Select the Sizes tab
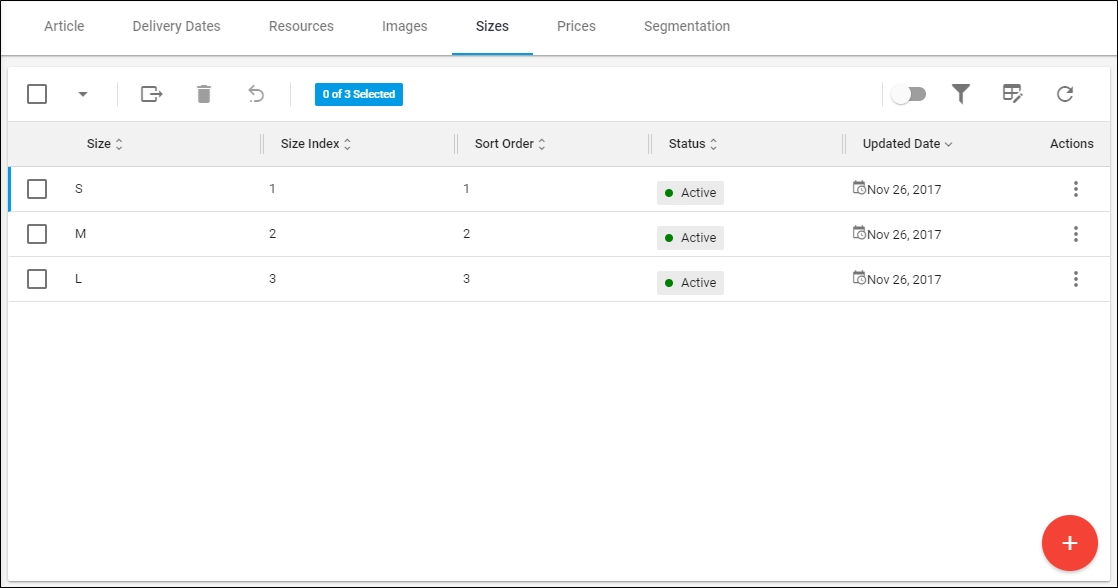The width and height of the screenshot is (1118, 588). pos(492,26)
